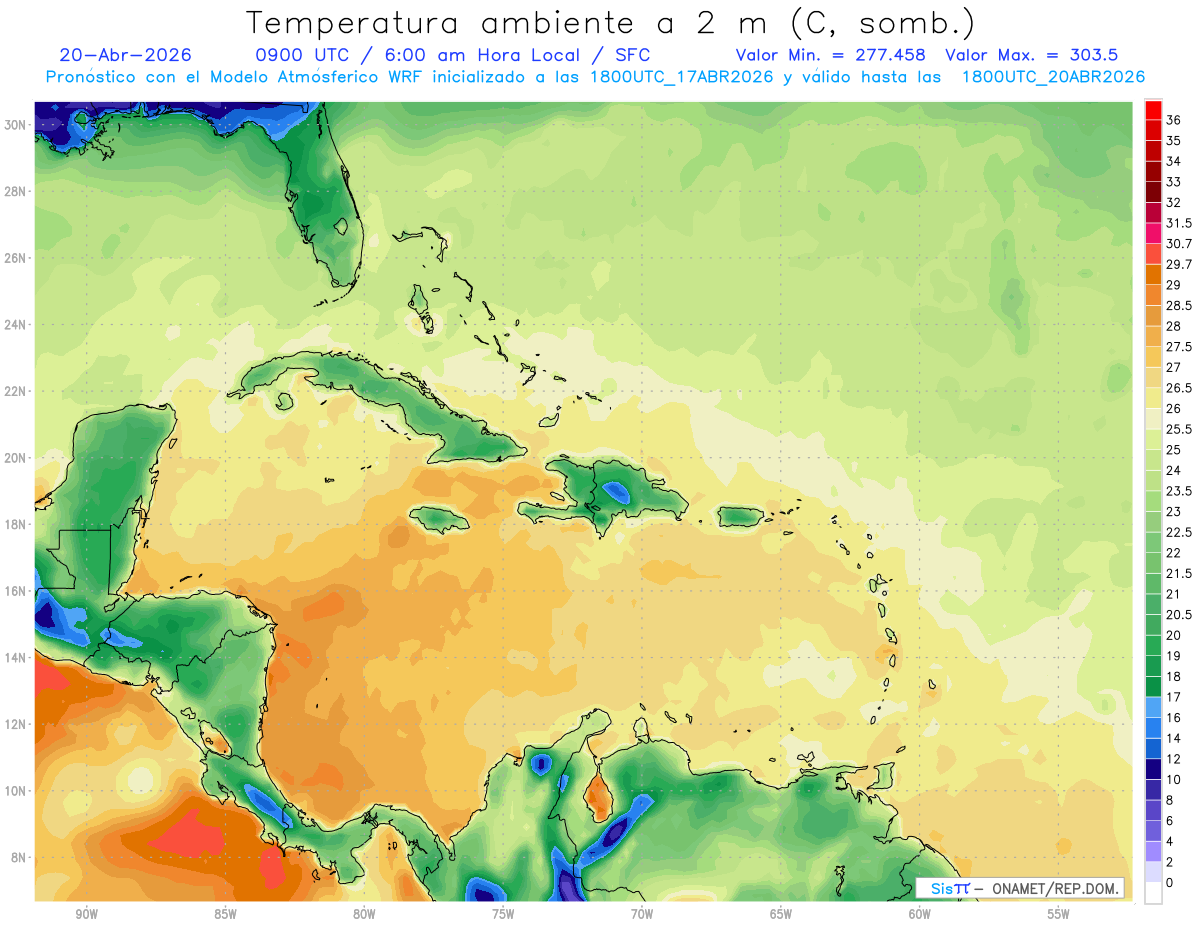Click the Valor Min. = 277.458 text
1200x927 pixels.
click(830, 55)
